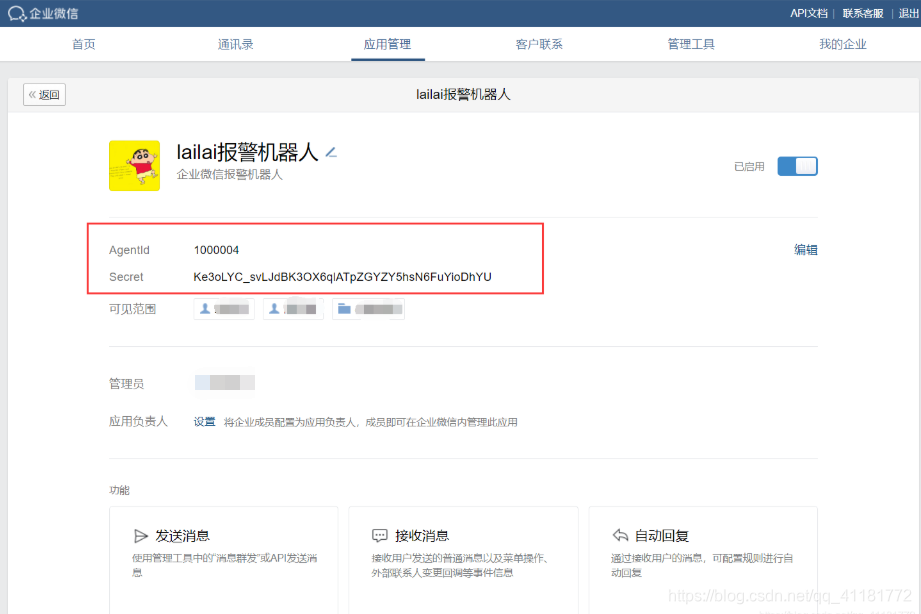Open 联系客服 link in header
Screen dimensions: 921x614
tap(863, 14)
